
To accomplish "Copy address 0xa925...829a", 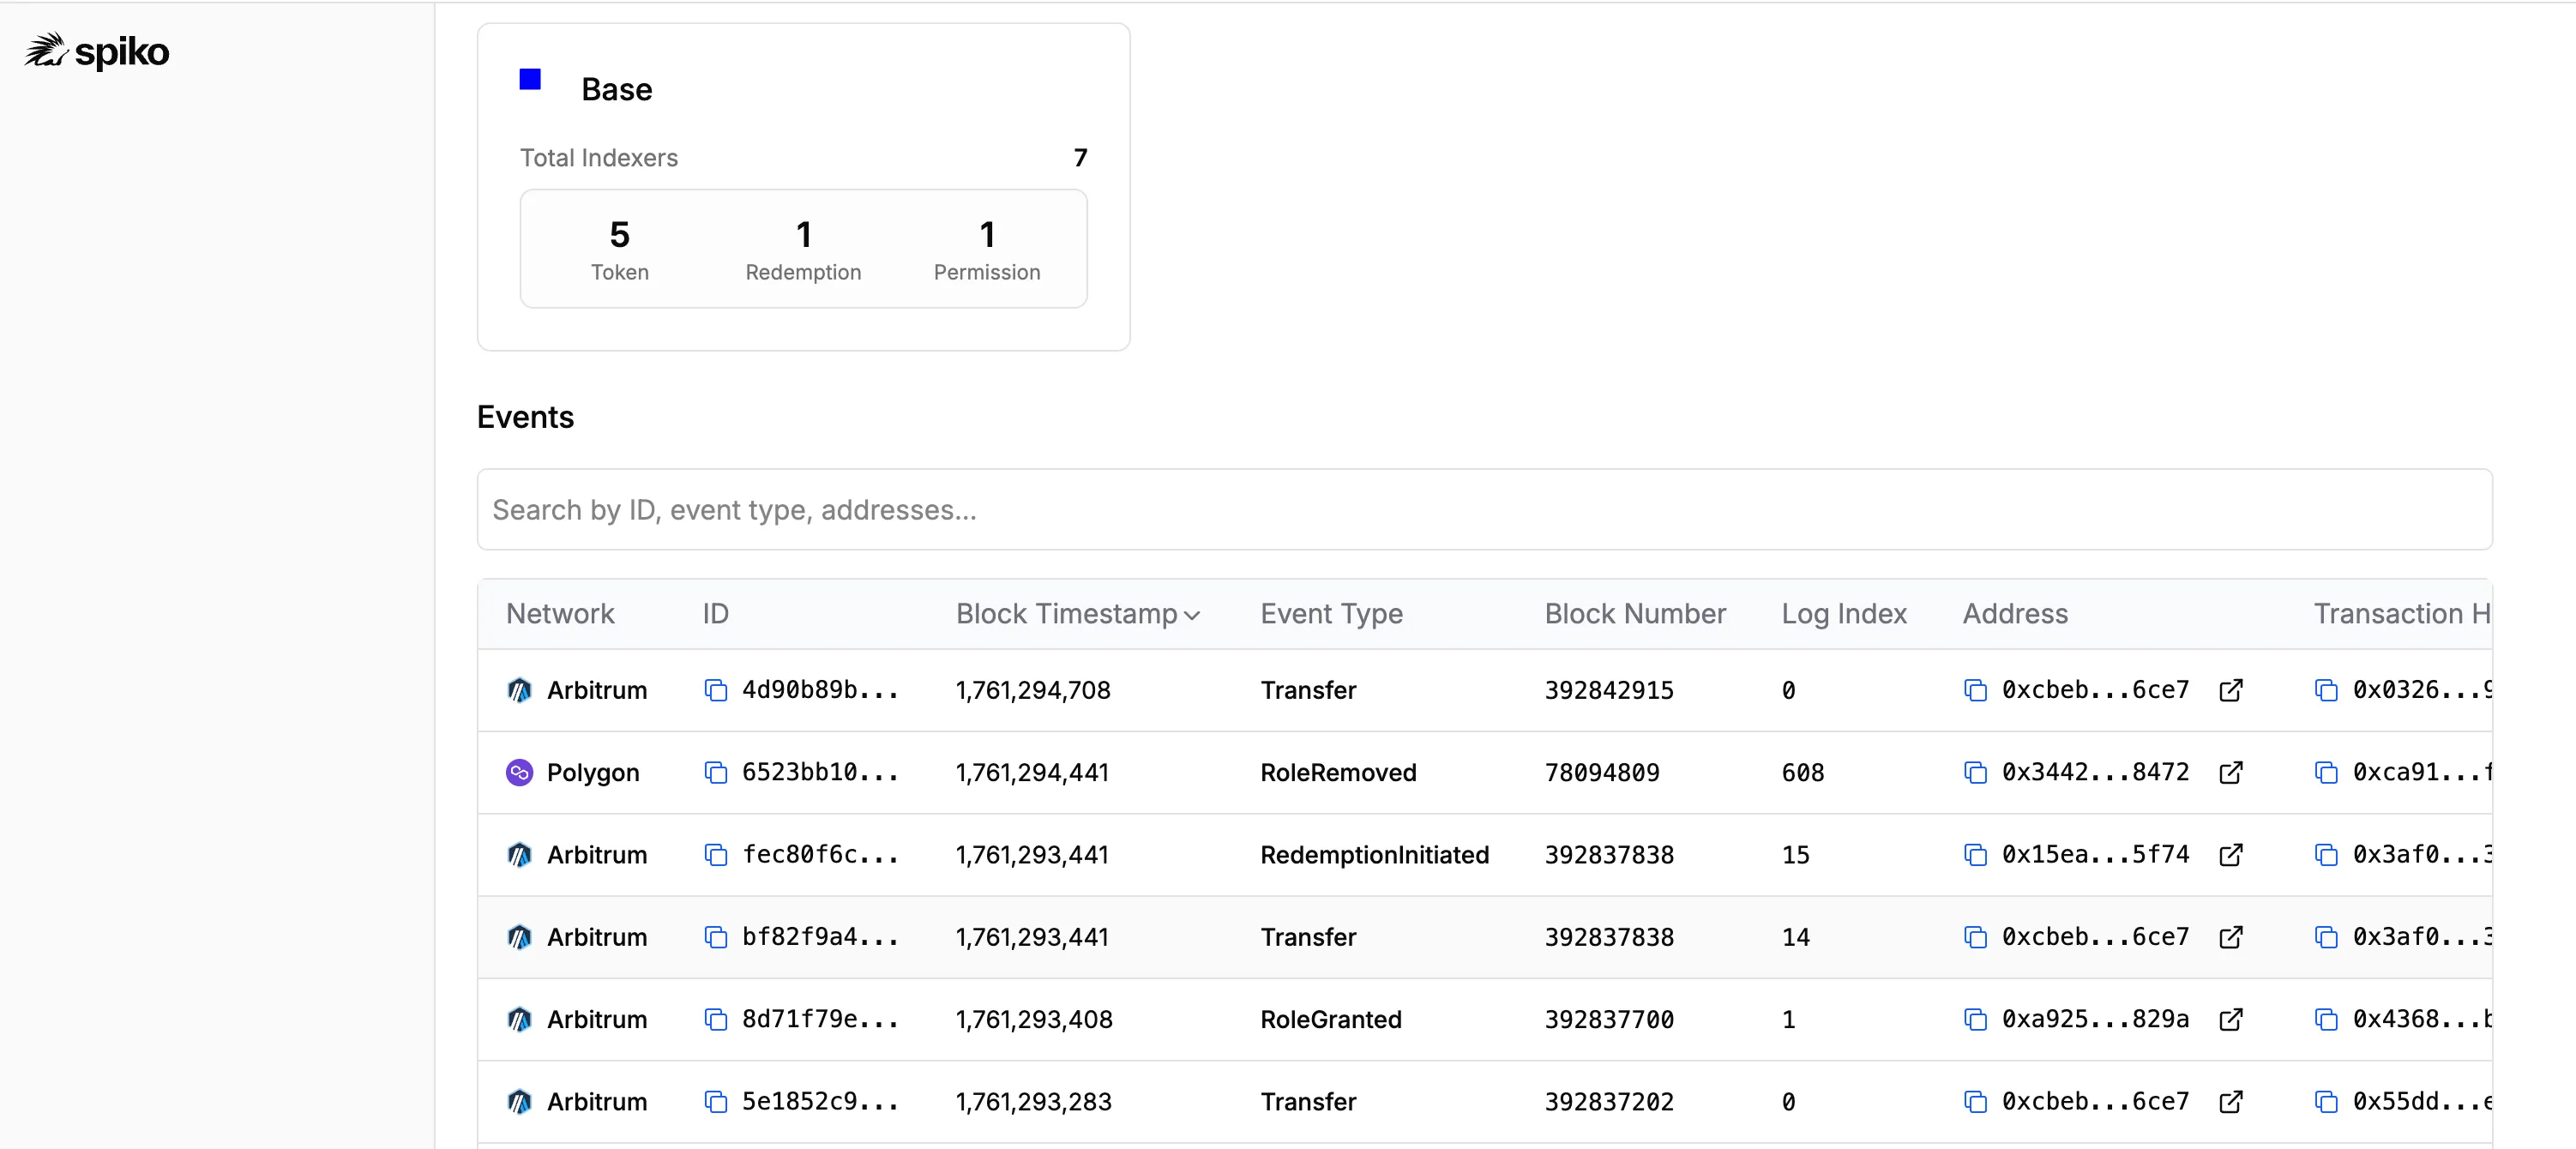I will coord(1975,1019).
